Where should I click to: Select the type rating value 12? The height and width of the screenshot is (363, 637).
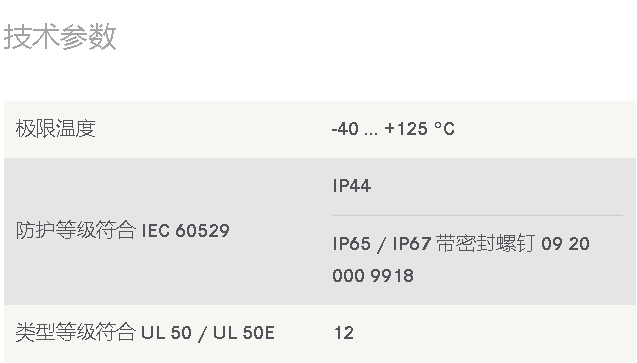coord(344,333)
